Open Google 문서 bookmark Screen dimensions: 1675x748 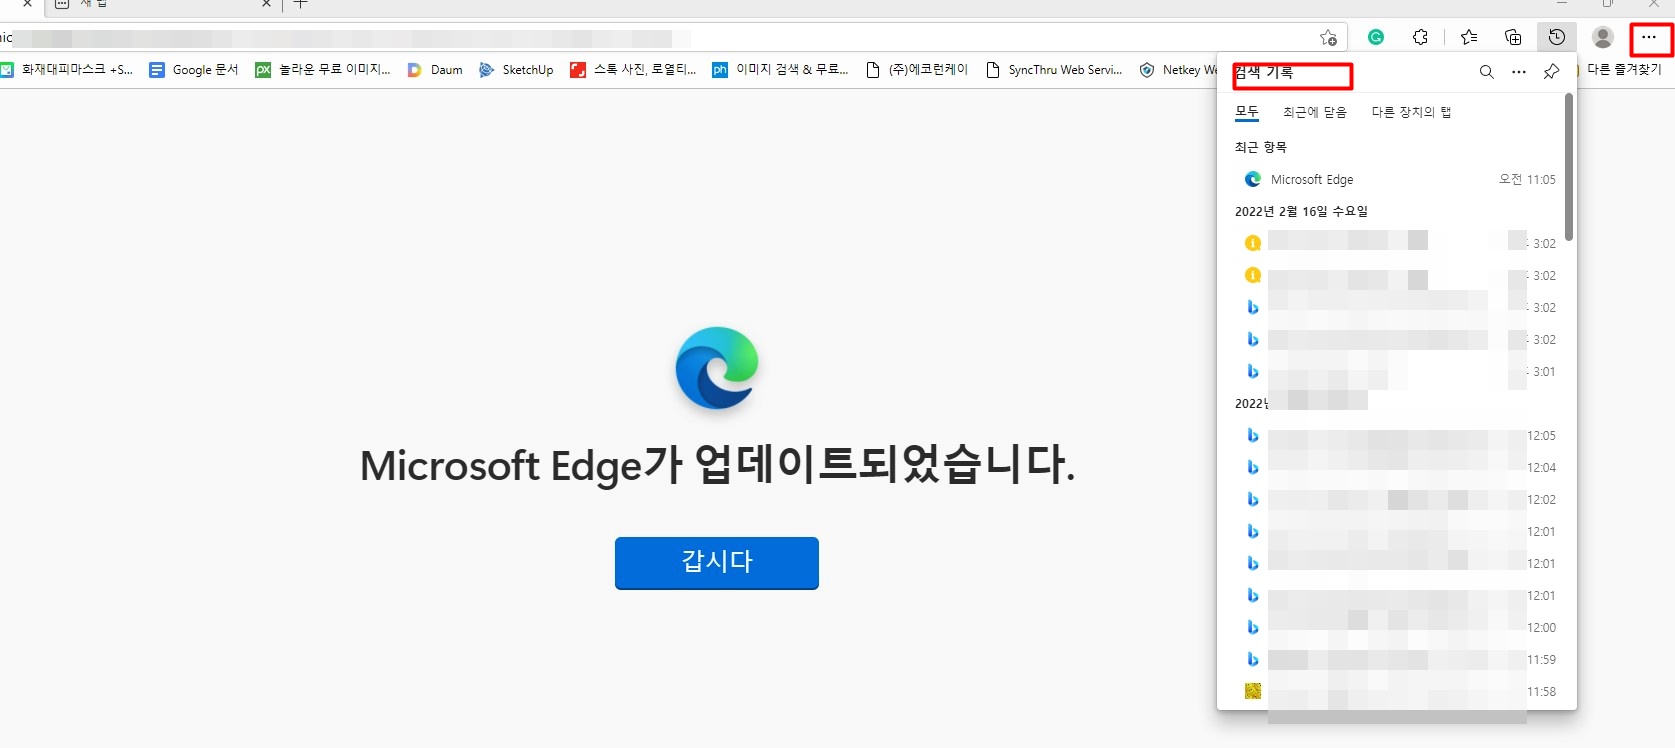click(x=194, y=70)
